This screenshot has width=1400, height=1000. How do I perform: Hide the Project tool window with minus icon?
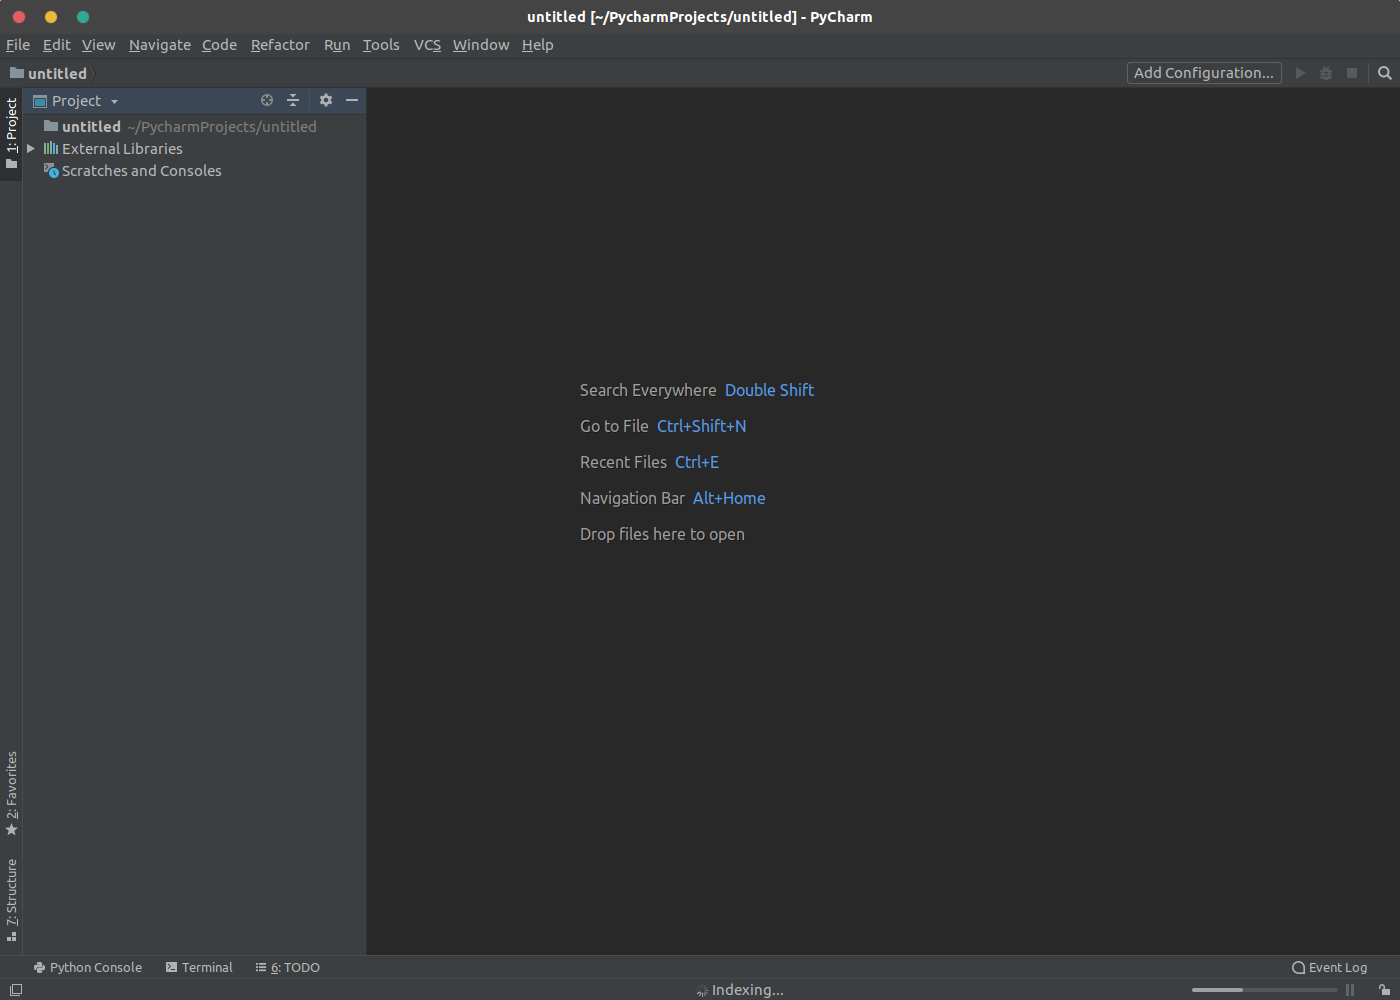click(x=352, y=100)
